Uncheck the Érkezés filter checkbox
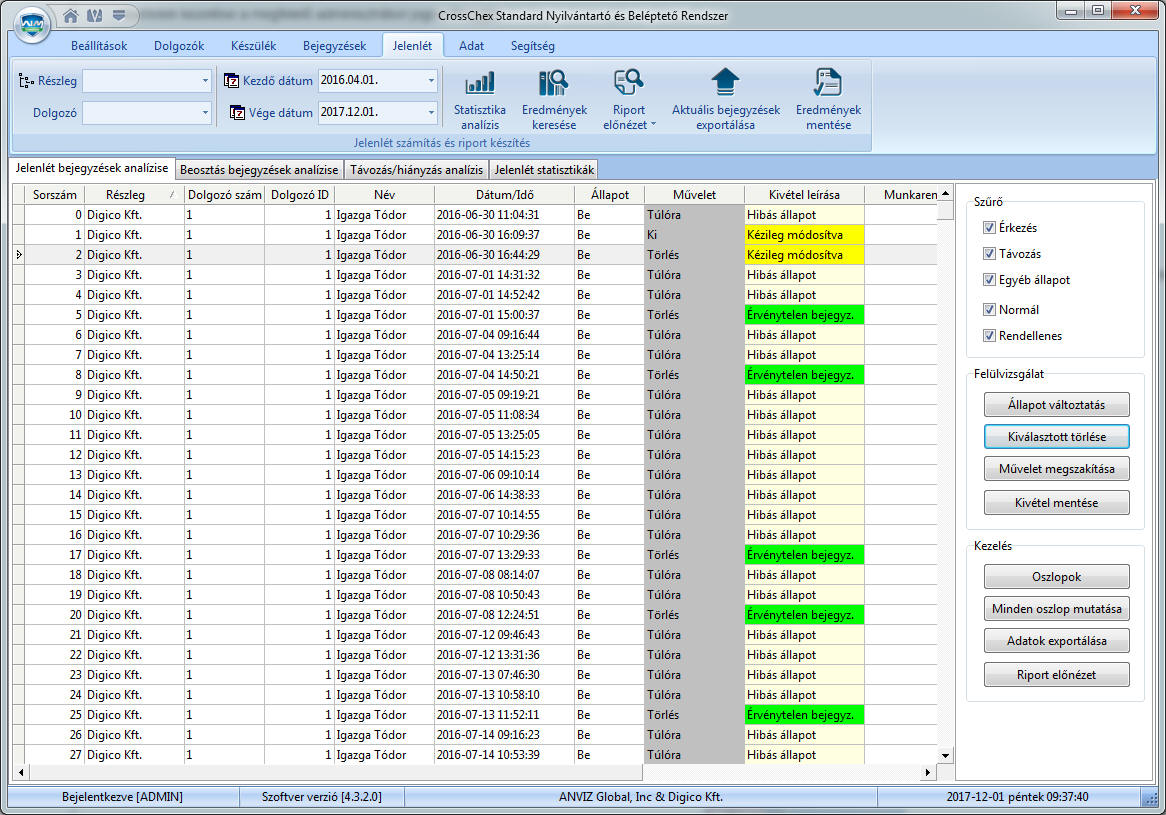 pos(989,228)
